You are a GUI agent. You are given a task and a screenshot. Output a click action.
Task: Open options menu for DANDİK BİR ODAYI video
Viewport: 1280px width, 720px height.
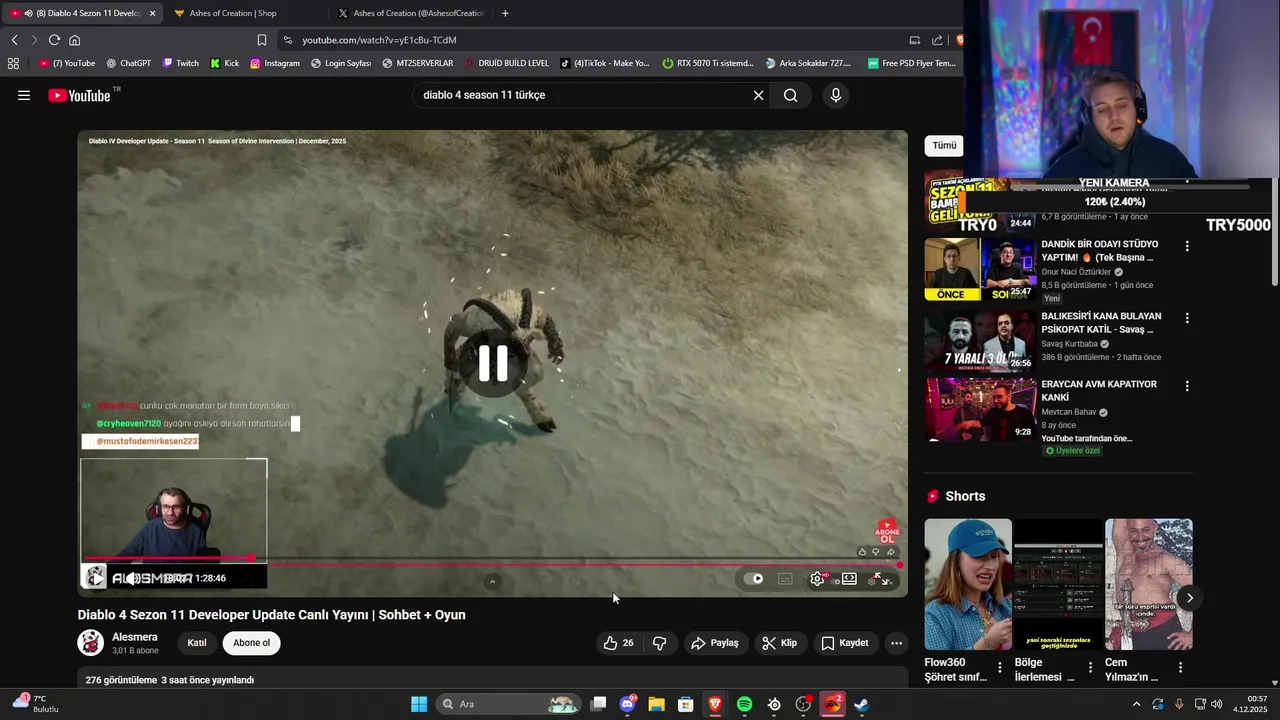[1187, 246]
